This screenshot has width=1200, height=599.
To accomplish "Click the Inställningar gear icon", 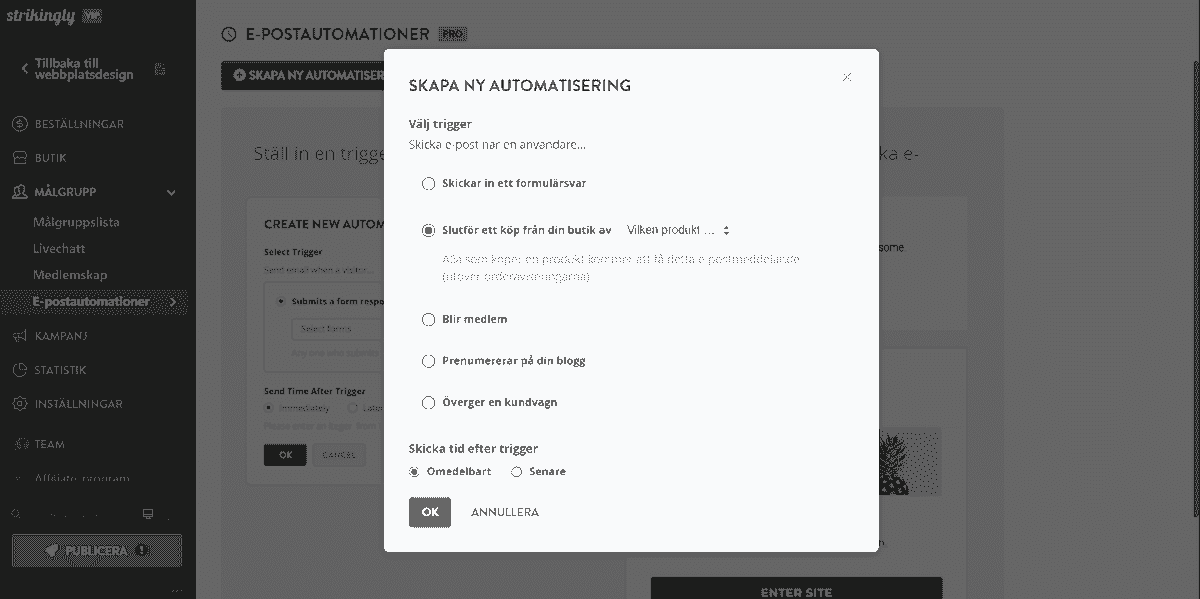I will 19,404.
